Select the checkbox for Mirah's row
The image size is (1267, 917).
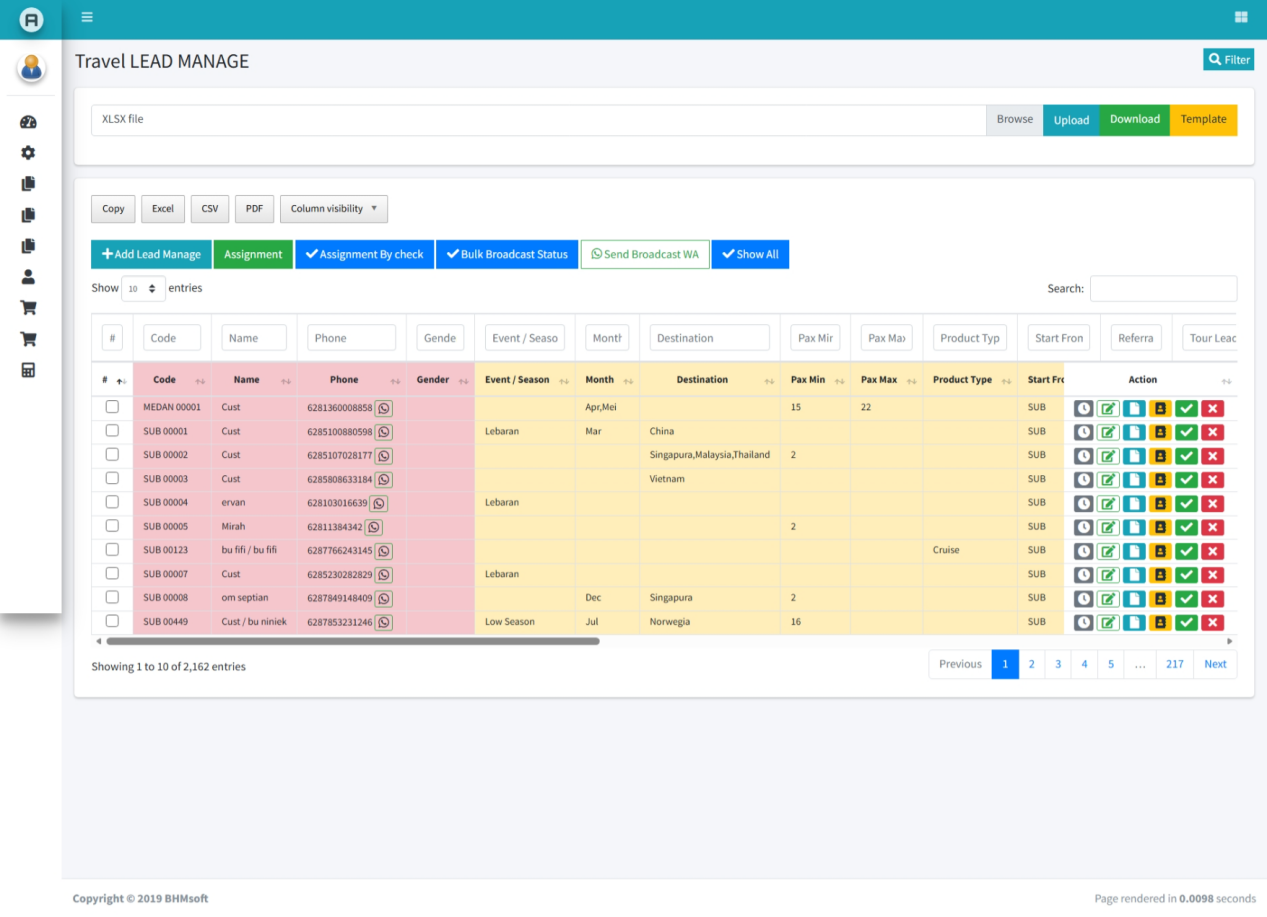click(112, 525)
